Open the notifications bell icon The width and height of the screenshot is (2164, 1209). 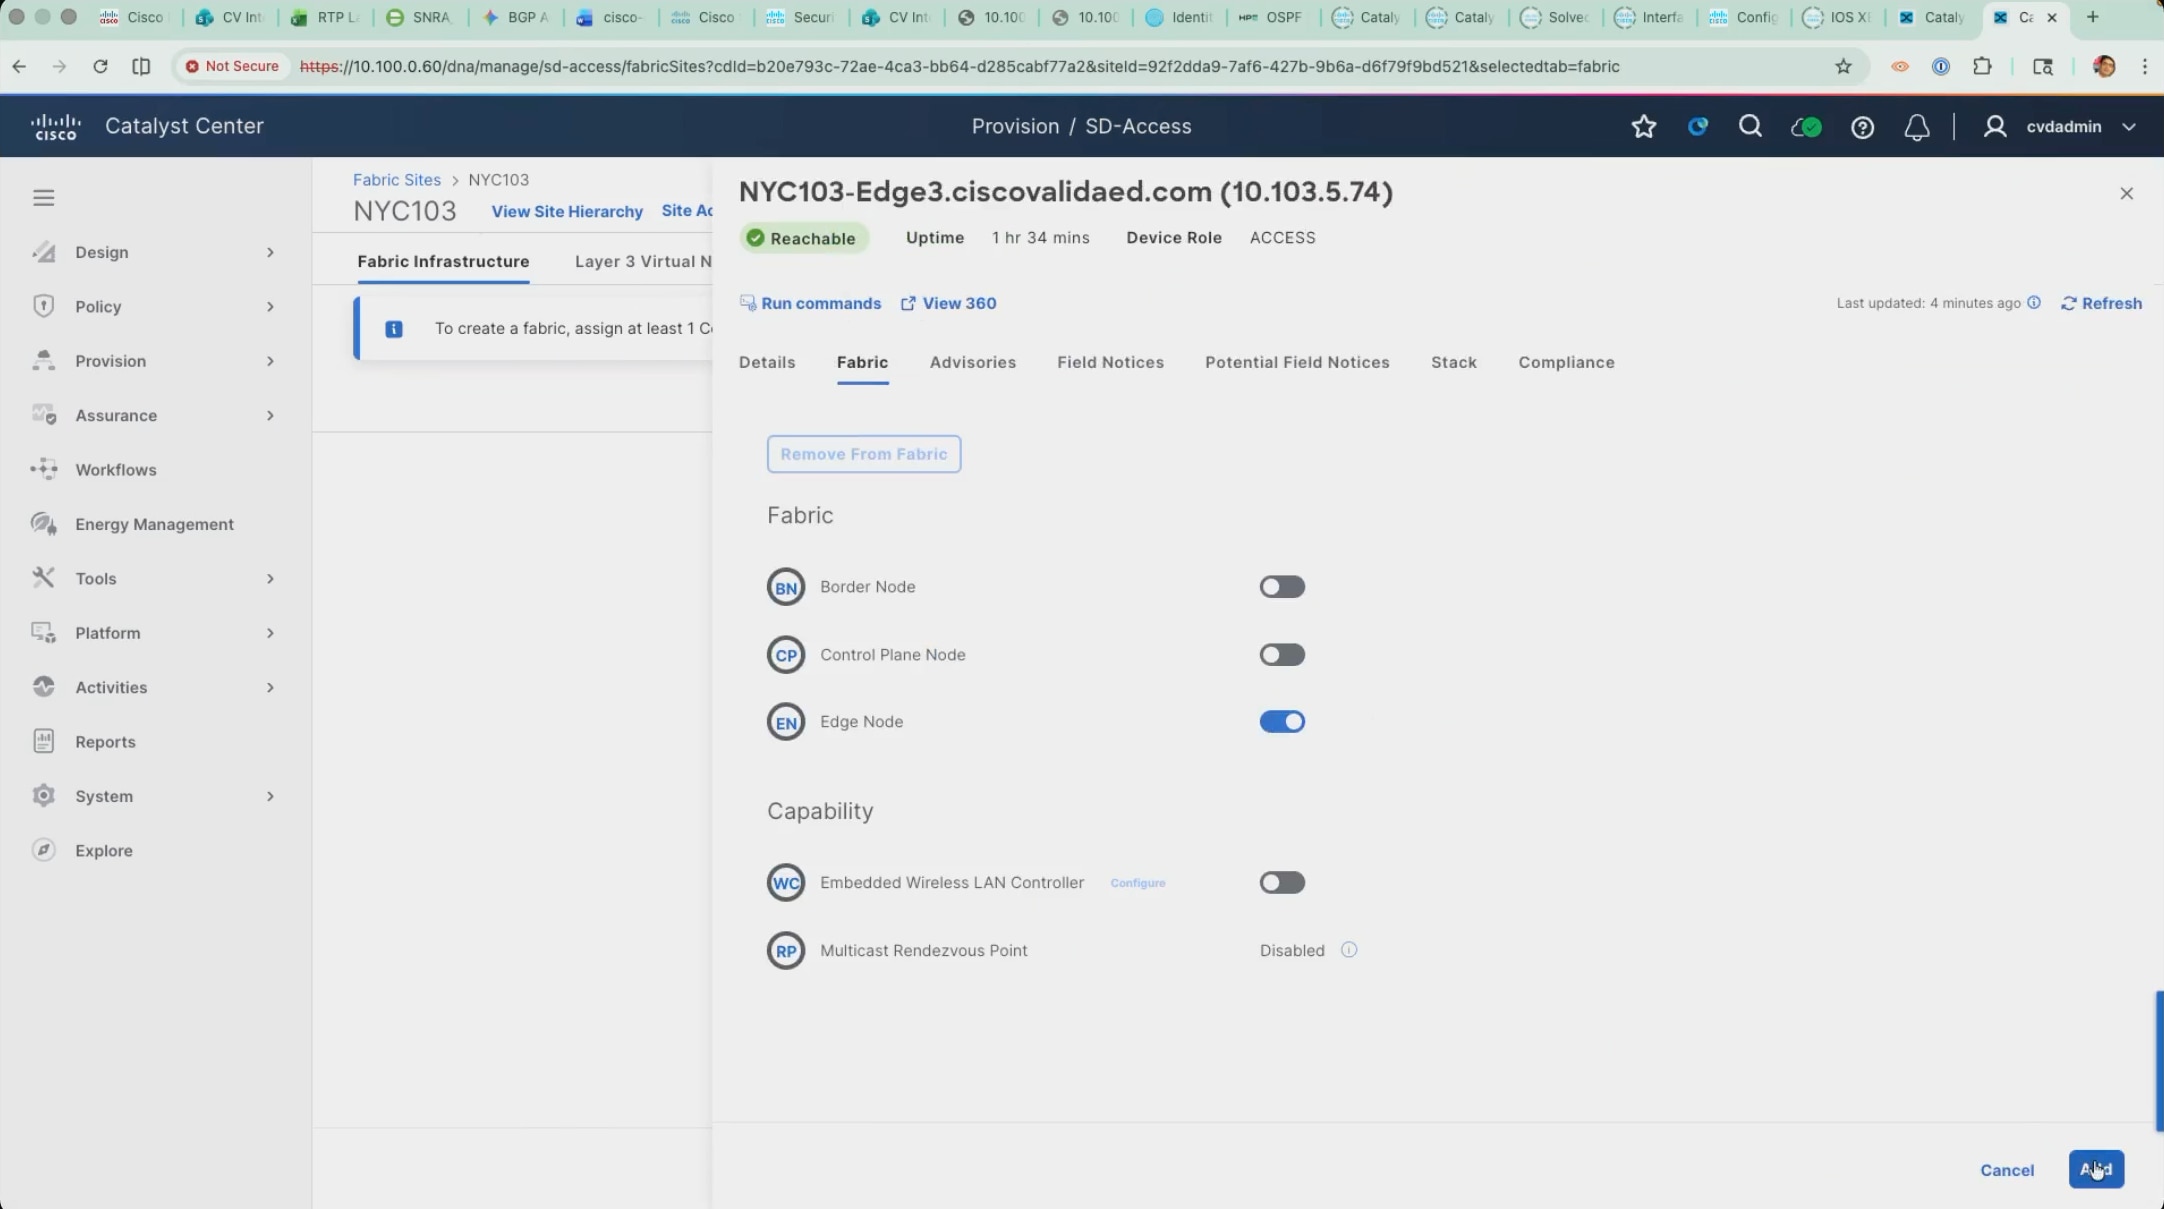pos(1917,127)
